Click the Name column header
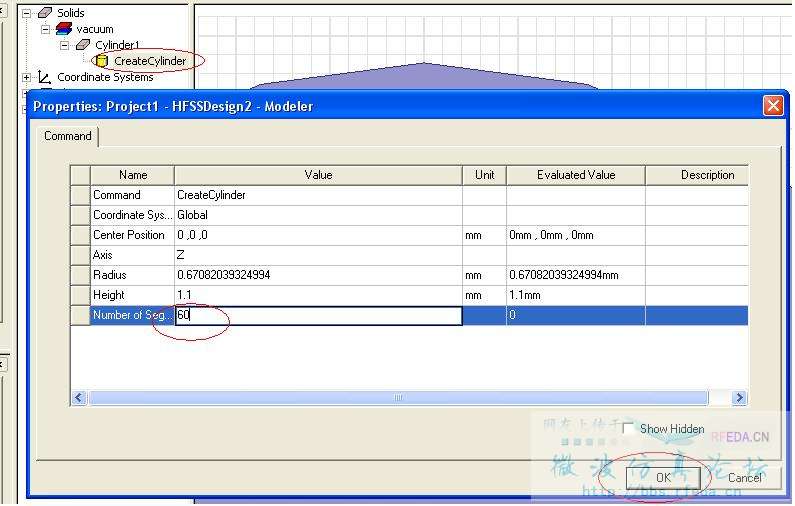 tap(132, 175)
